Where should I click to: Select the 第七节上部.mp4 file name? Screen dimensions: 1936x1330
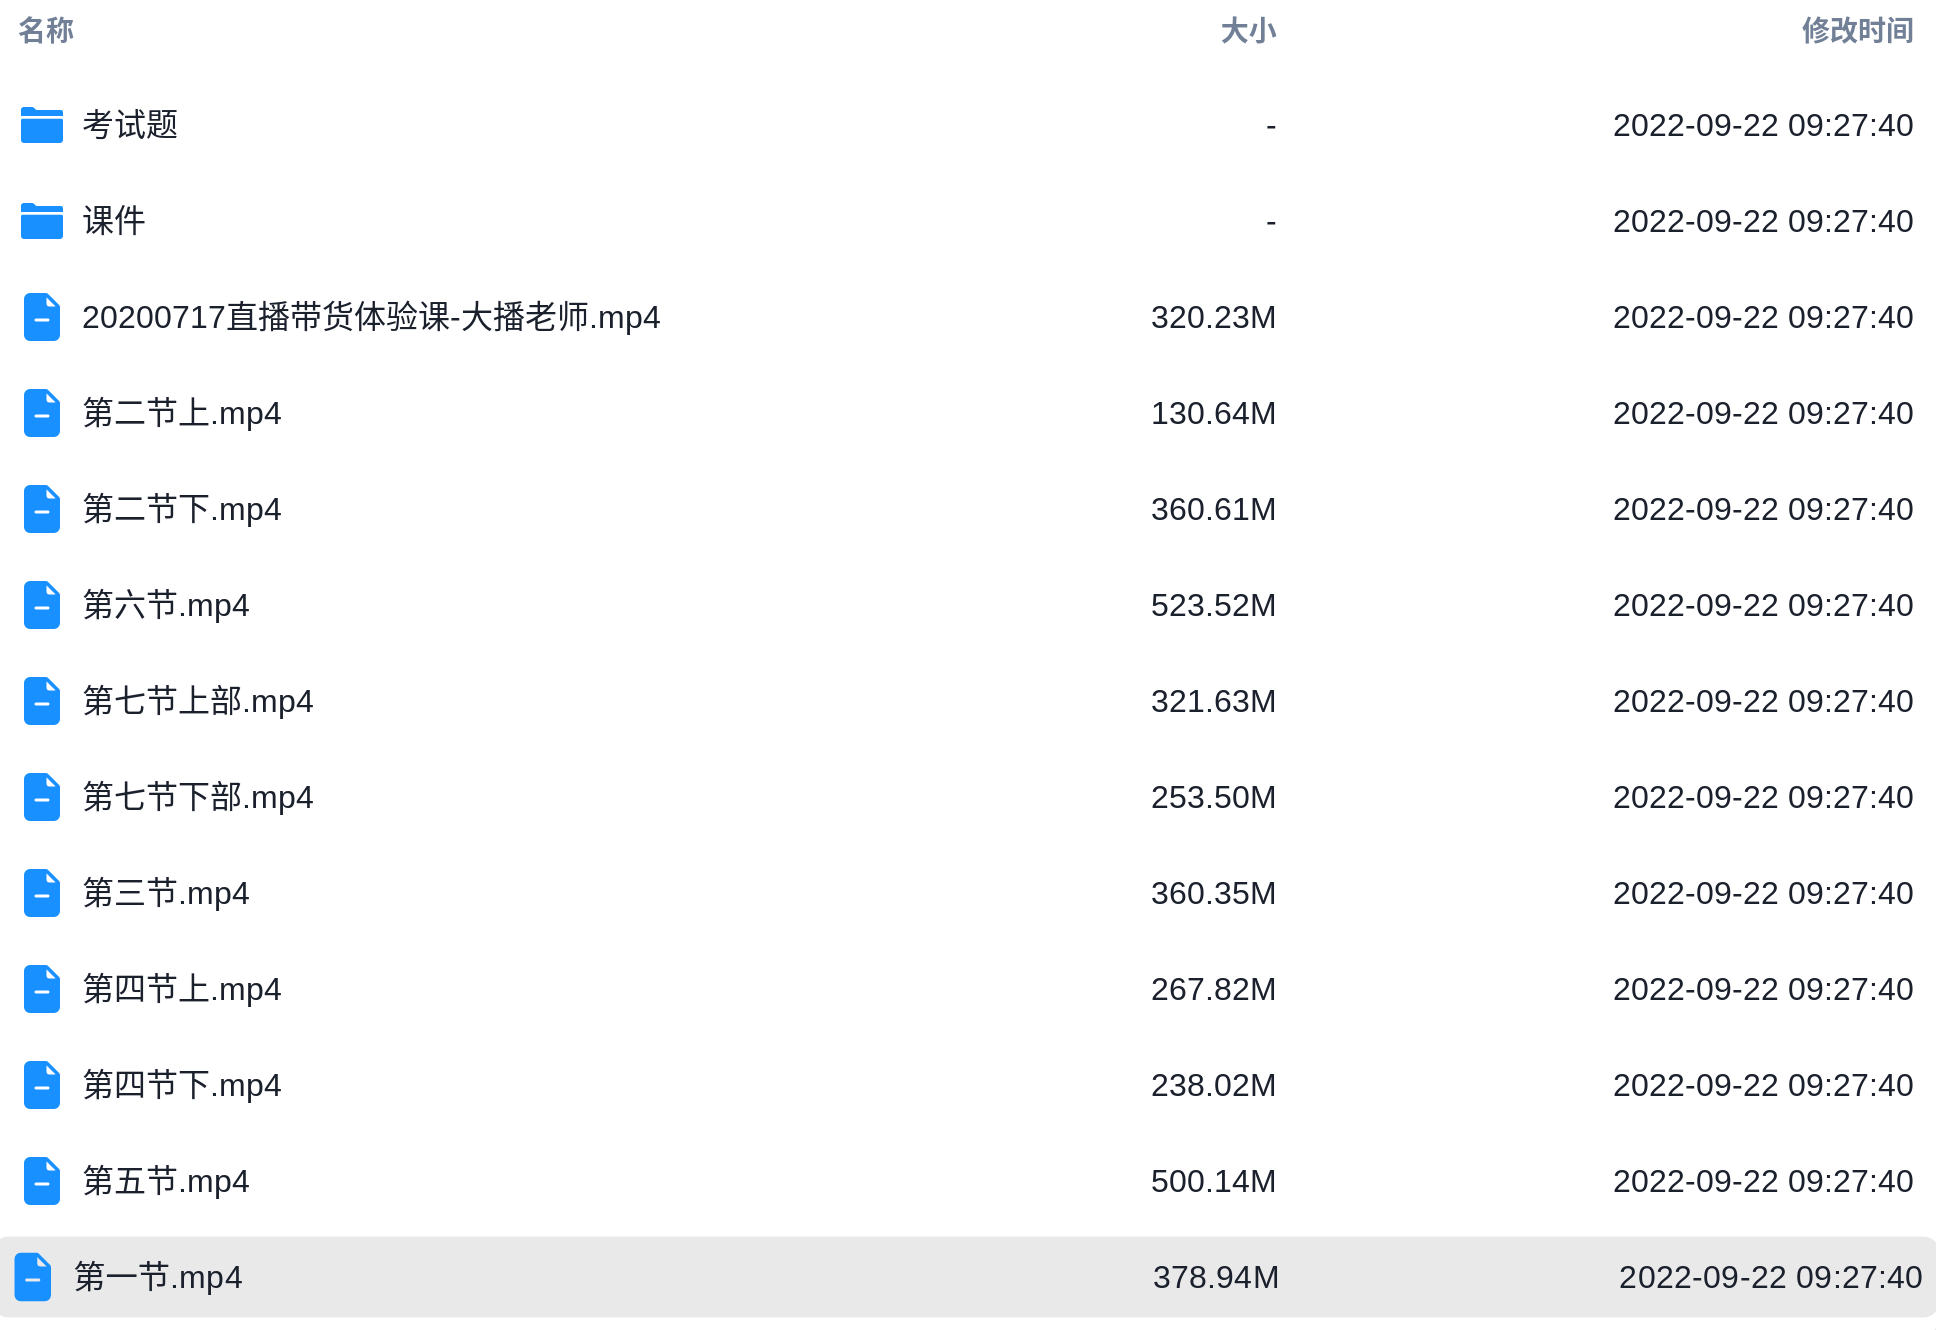tap(198, 701)
